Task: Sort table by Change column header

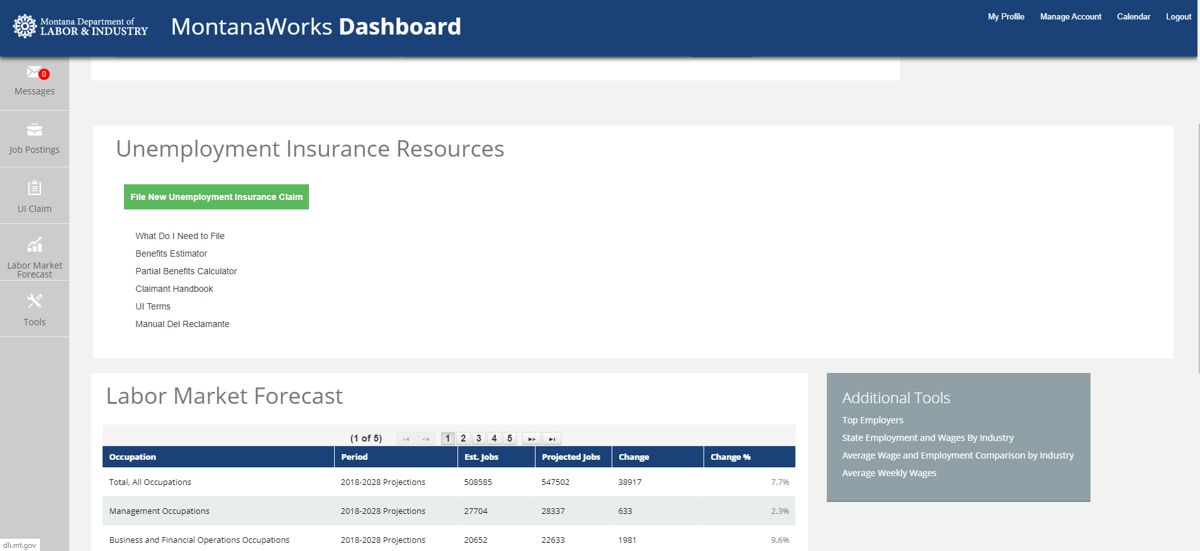Action: [x=657, y=457]
